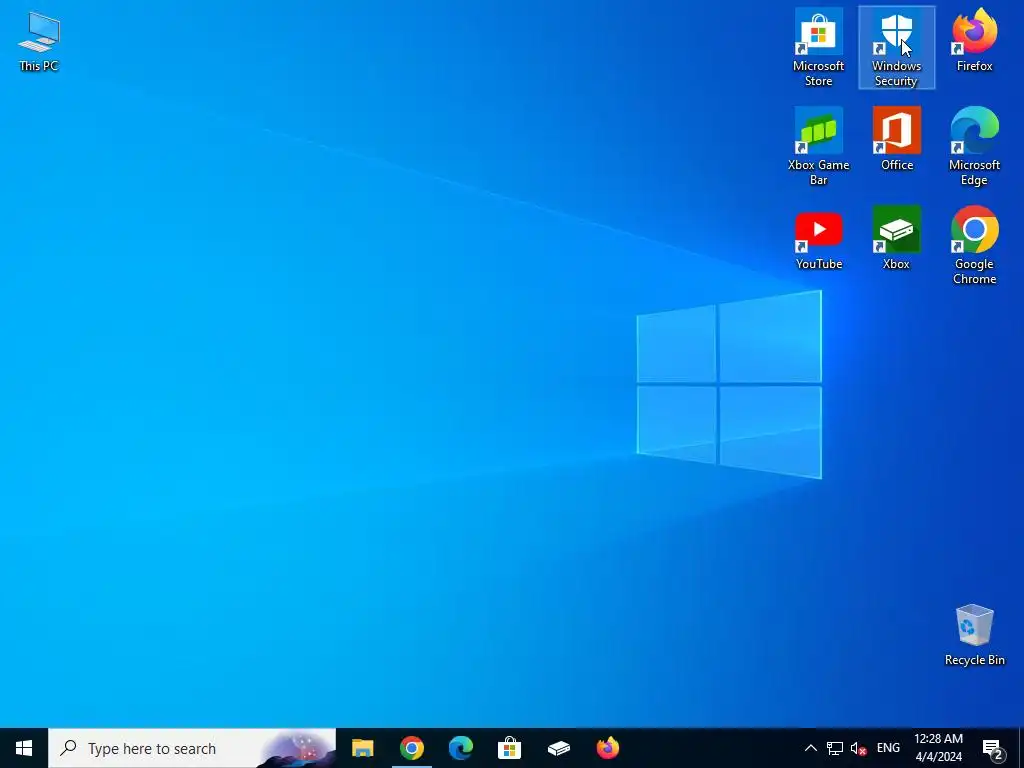Click the muted volume tray icon
The height and width of the screenshot is (768, 1024).
point(858,748)
